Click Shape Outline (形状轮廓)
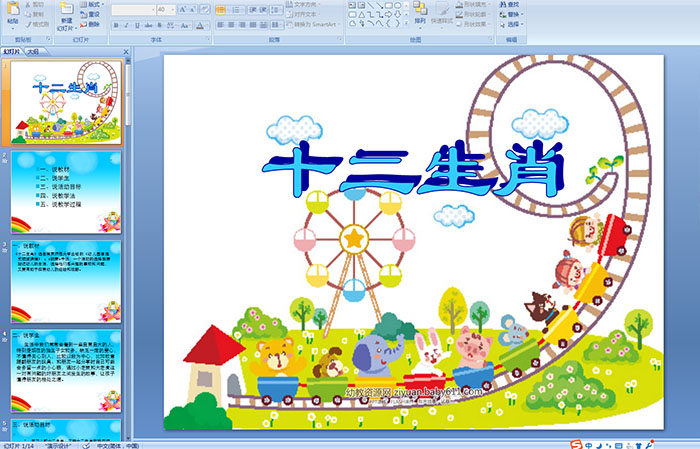Image resolution: width=700 pixels, height=449 pixels. 473,14
